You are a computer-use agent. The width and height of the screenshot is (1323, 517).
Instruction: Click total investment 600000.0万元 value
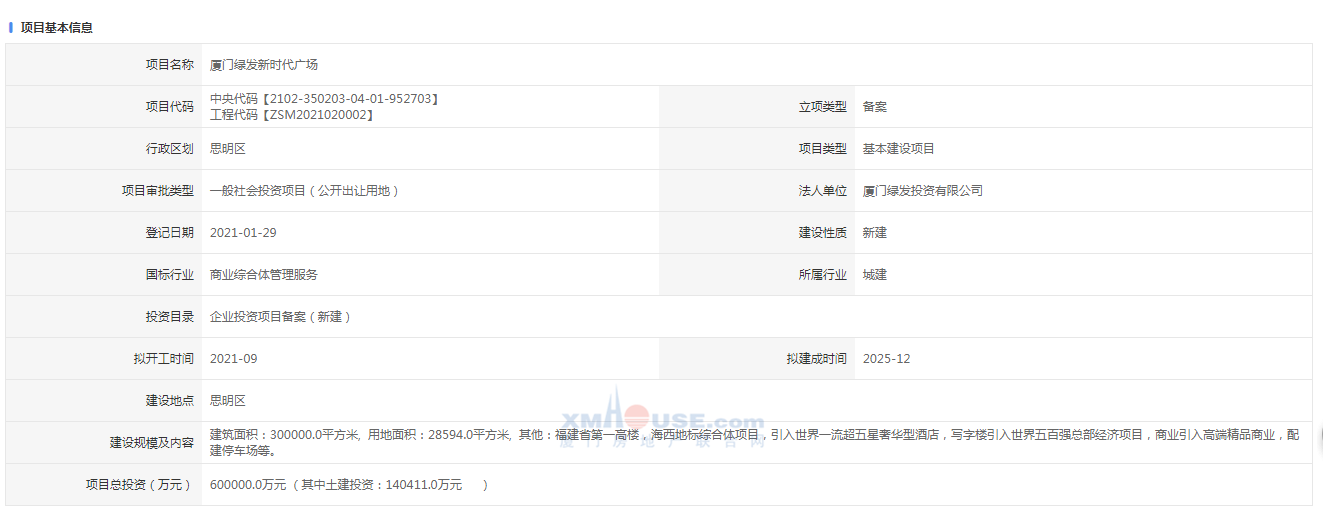coord(248,484)
